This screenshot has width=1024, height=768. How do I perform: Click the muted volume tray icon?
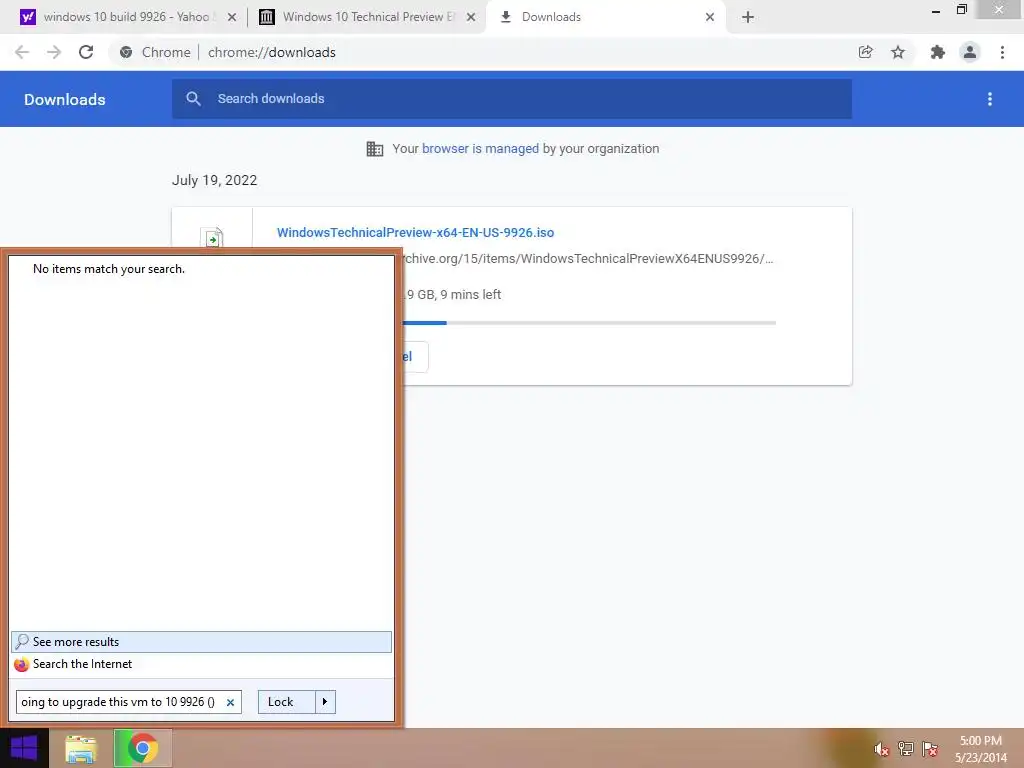tap(881, 749)
